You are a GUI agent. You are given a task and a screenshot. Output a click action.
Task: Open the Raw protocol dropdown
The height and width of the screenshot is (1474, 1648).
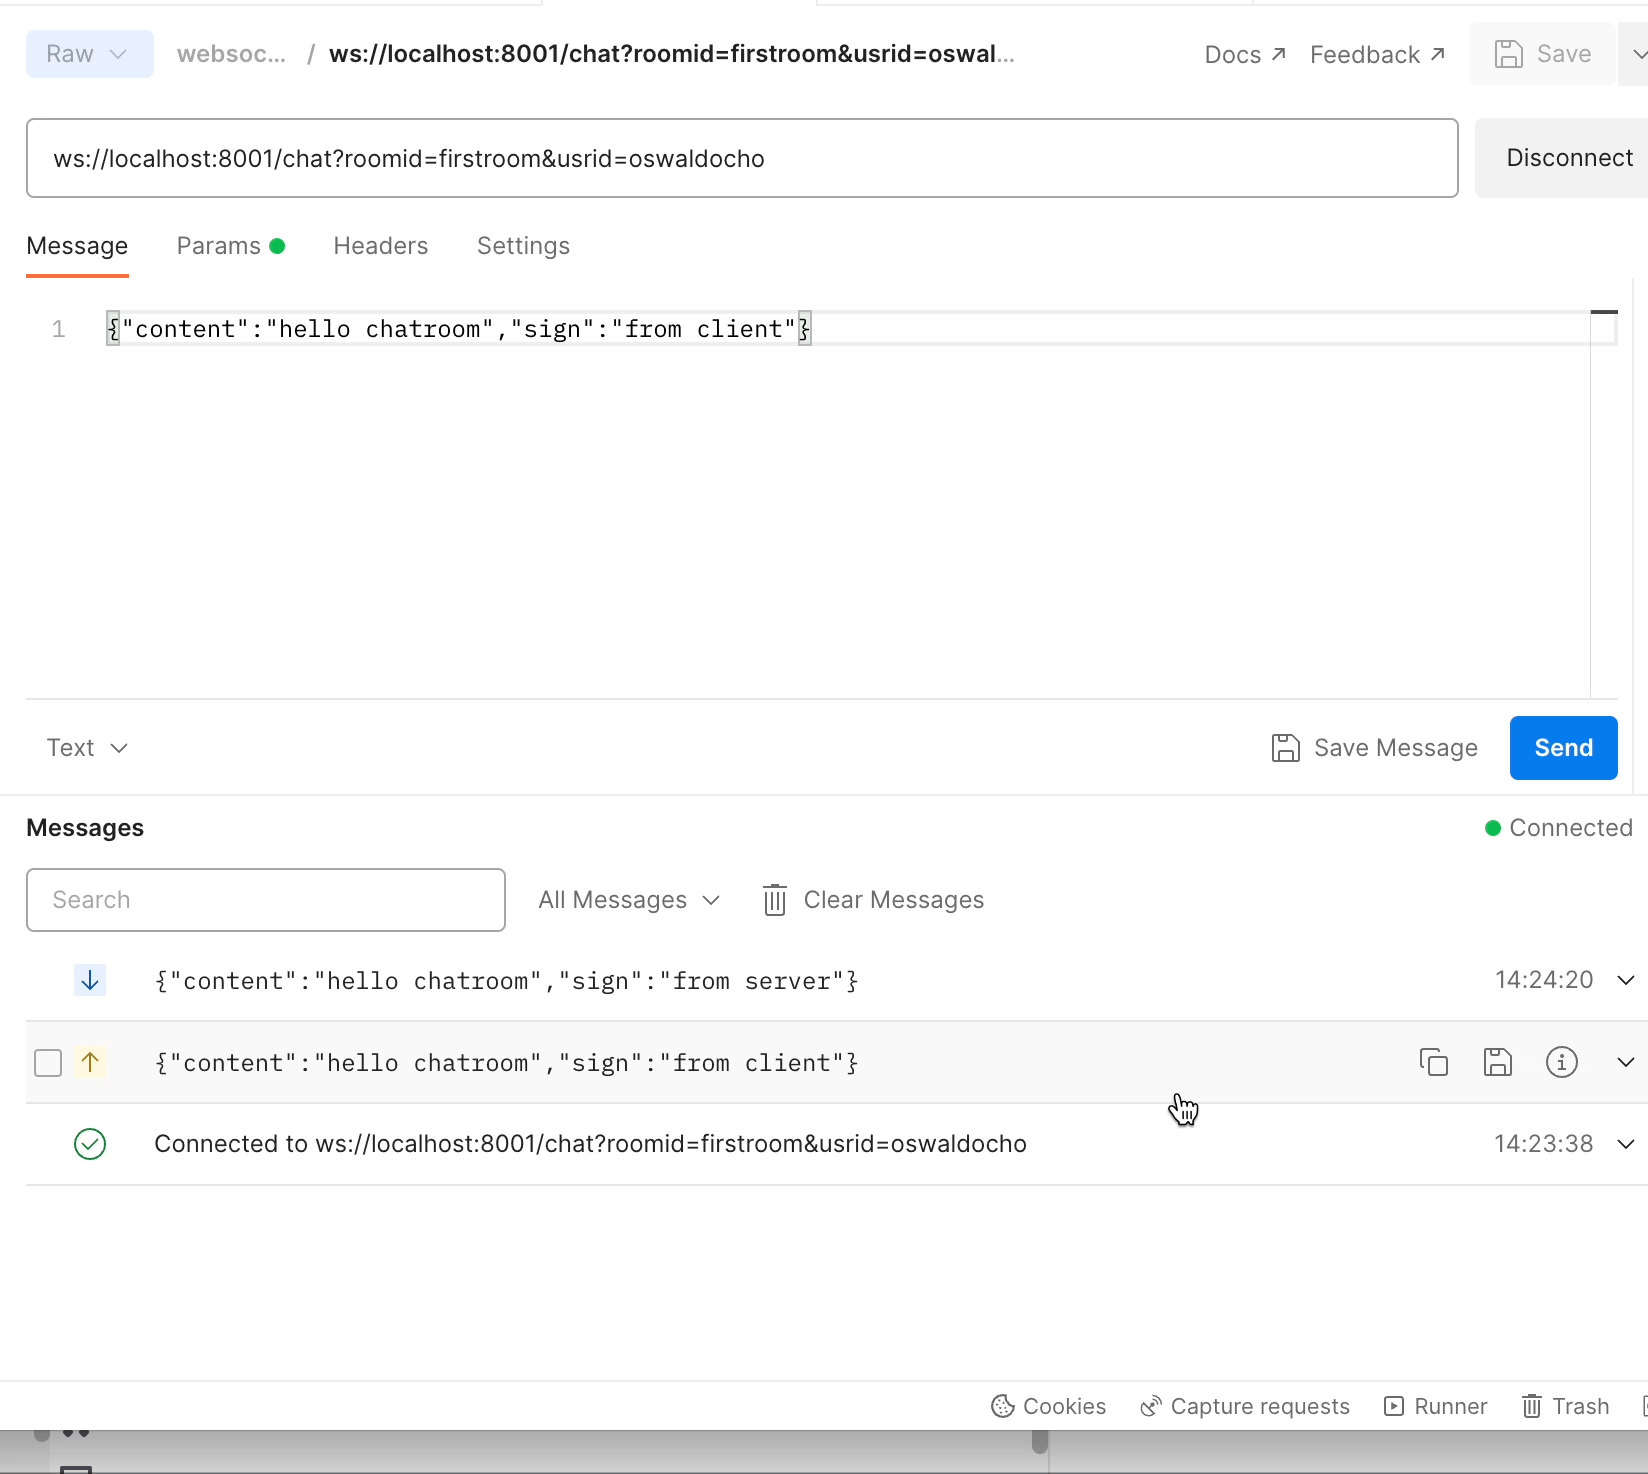90,54
